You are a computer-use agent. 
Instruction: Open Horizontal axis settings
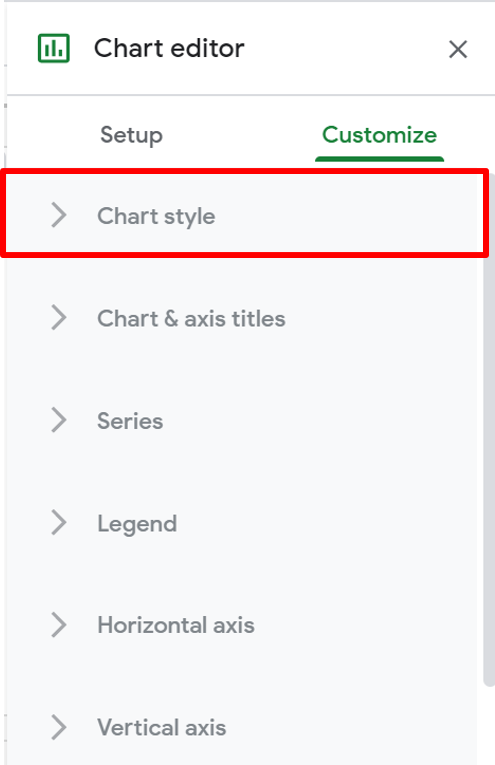[x=176, y=625]
